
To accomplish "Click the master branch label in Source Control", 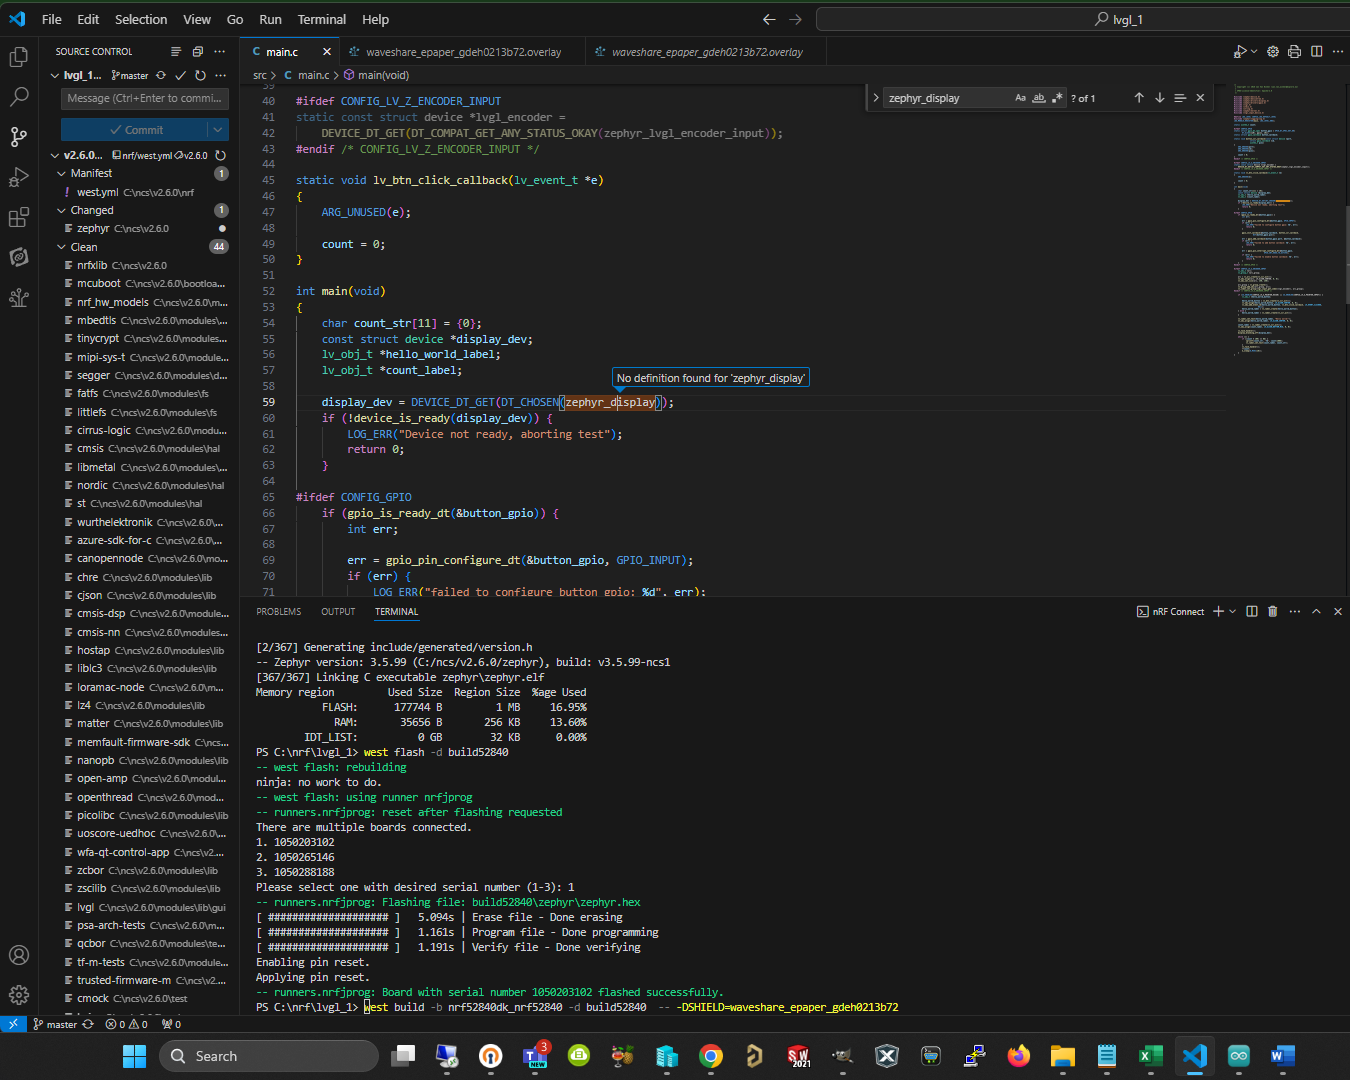I will tap(130, 75).
